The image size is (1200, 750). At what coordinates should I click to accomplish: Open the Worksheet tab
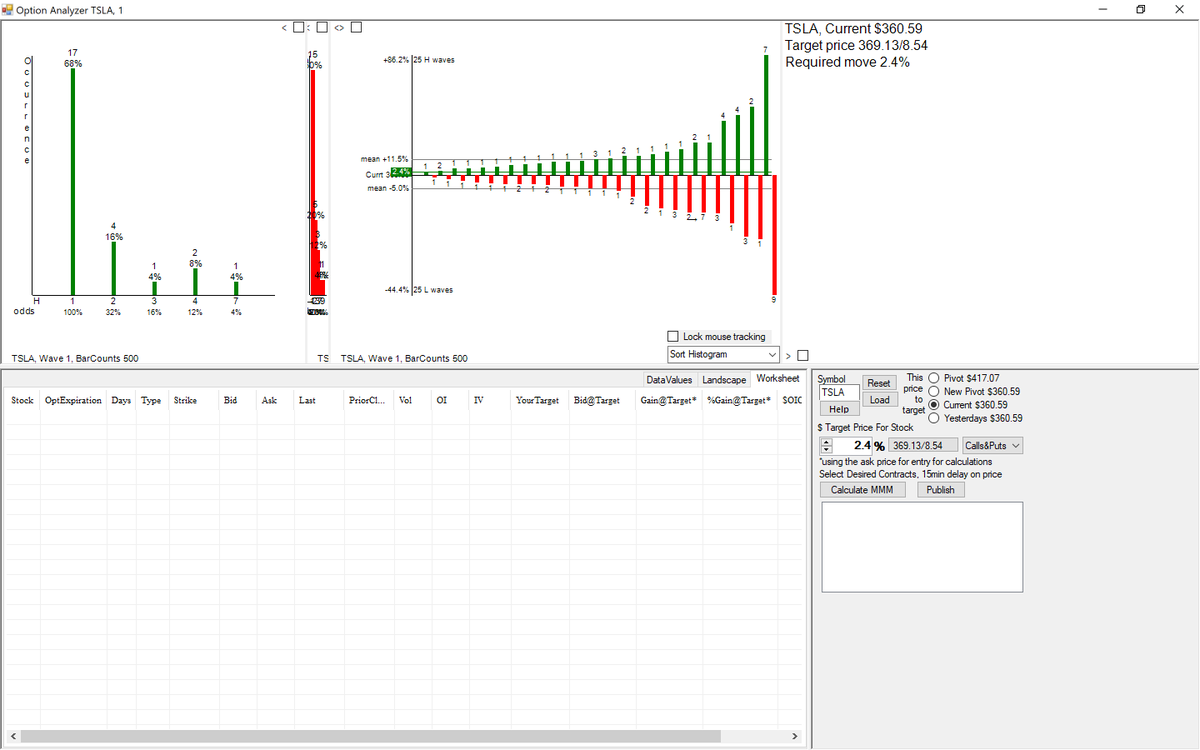tap(777, 379)
